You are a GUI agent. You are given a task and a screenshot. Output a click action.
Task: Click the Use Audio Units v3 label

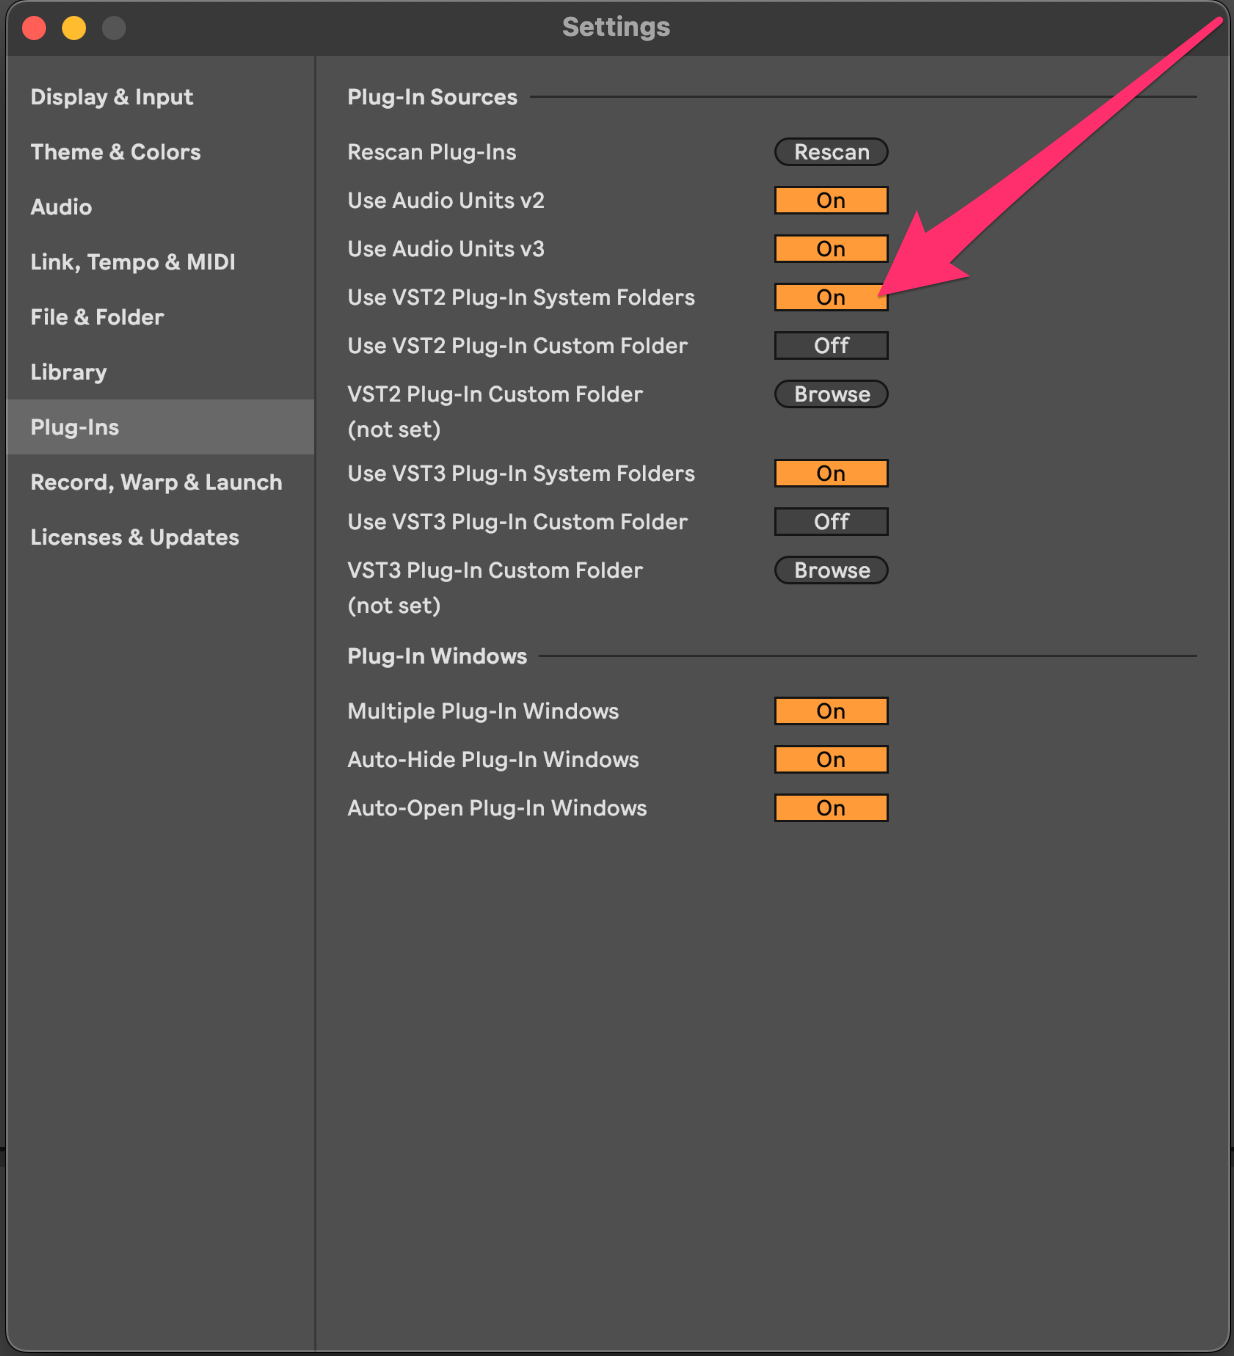click(446, 248)
